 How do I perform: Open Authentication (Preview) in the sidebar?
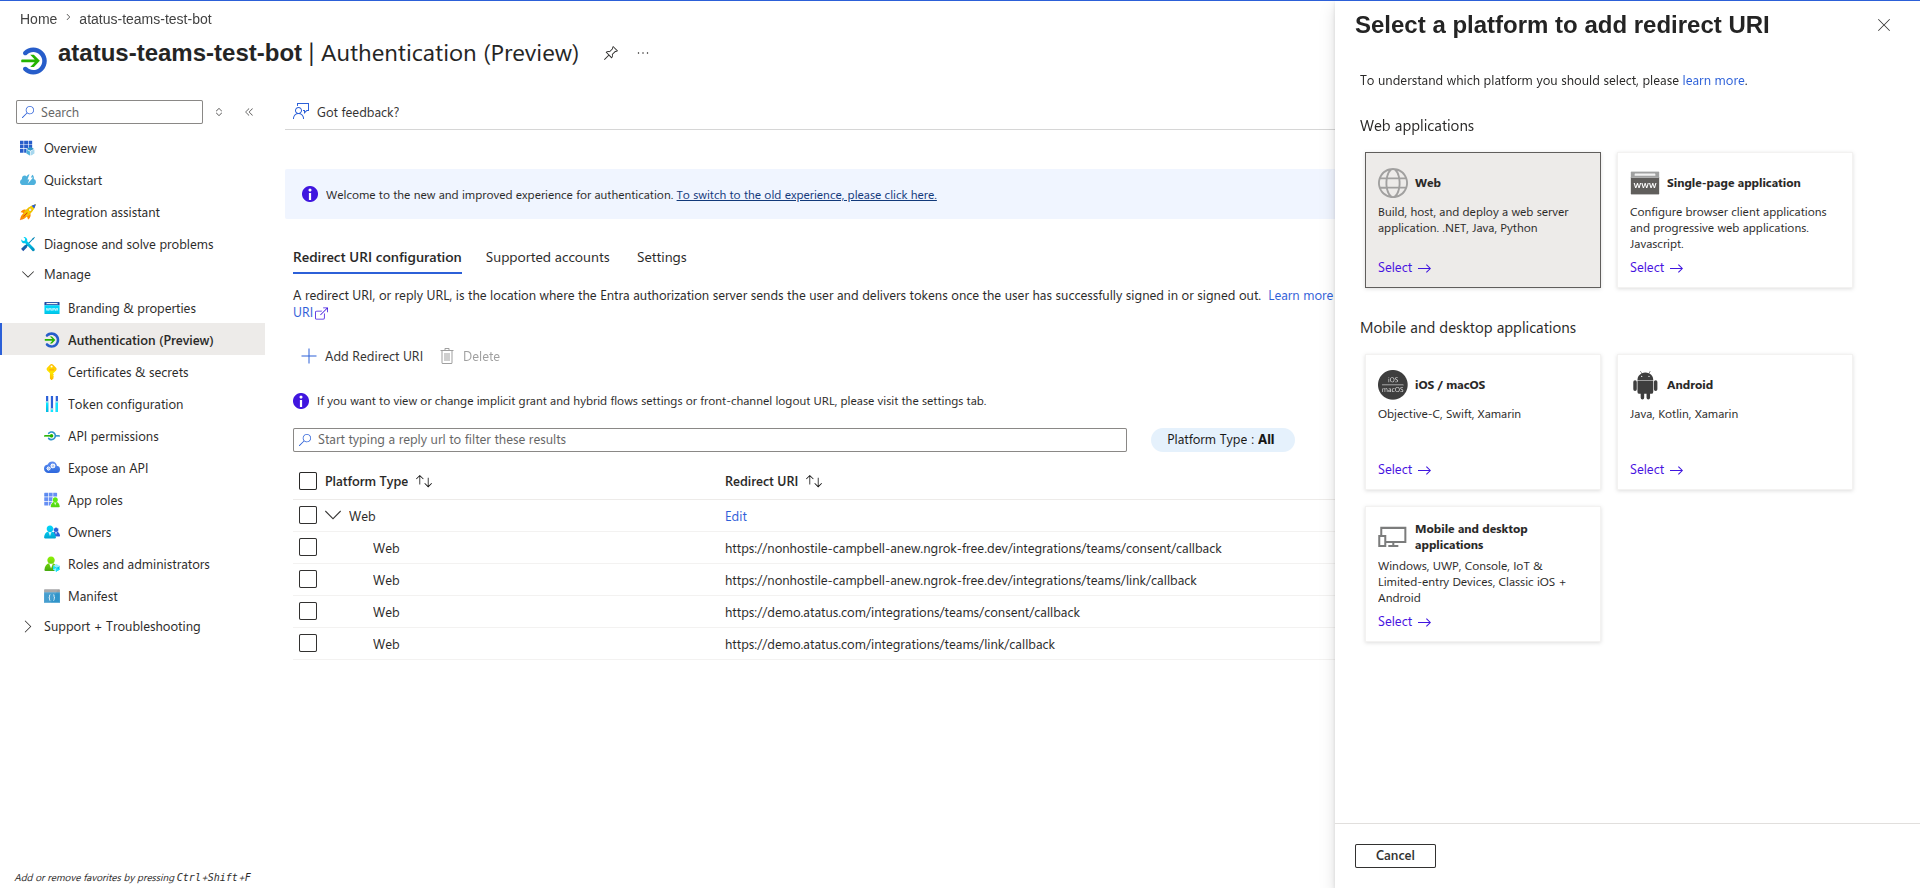(x=133, y=340)
